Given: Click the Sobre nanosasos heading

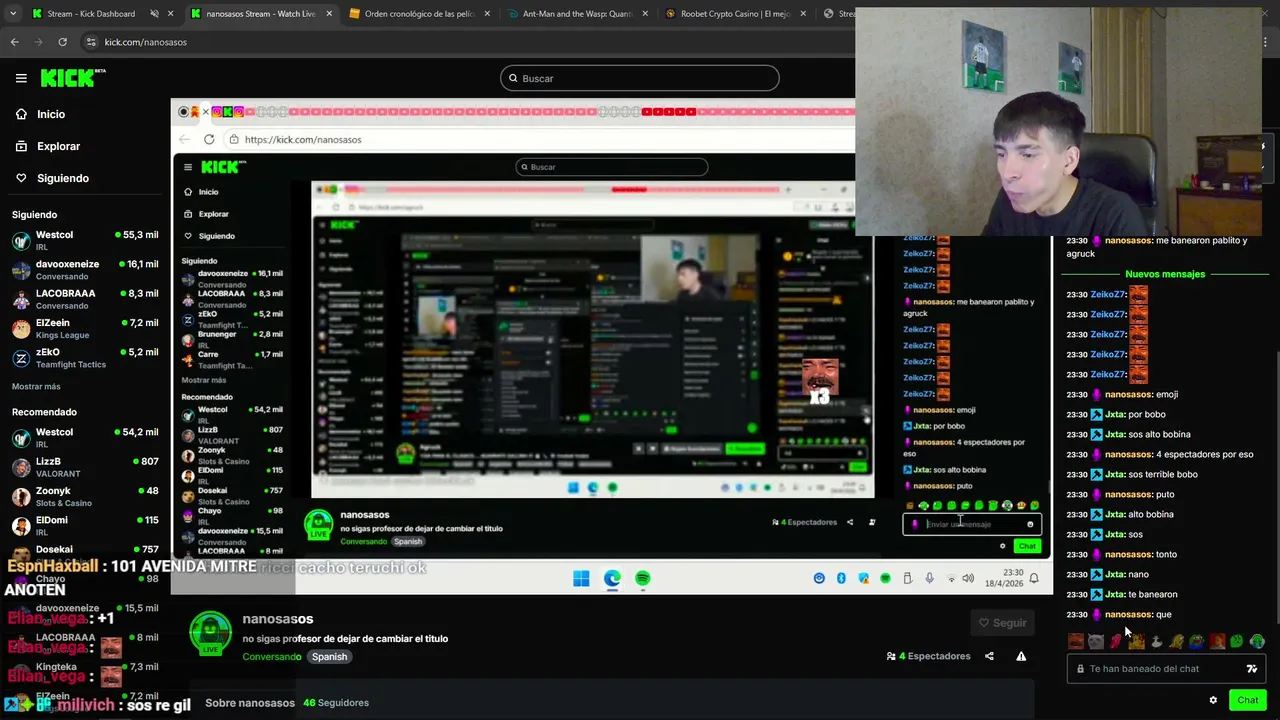Looking at the screenshot, I should coord(250,703).
